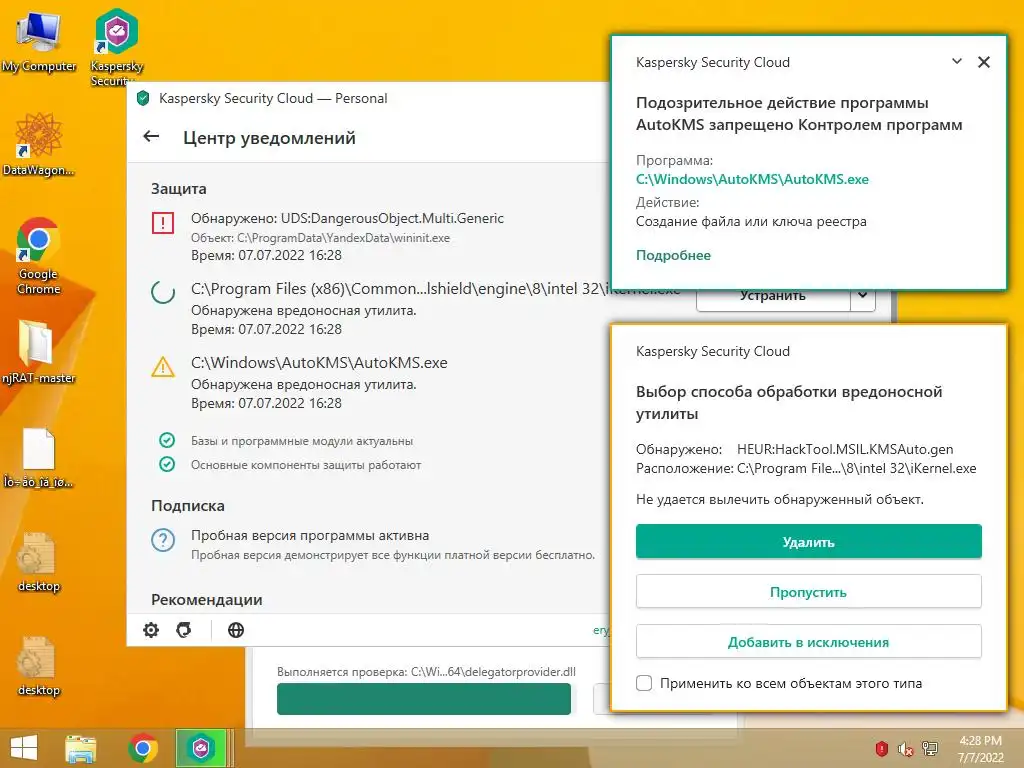Click the 'Рекомендации' section heading
The image size is (1024, 768).
click(206, 600)
